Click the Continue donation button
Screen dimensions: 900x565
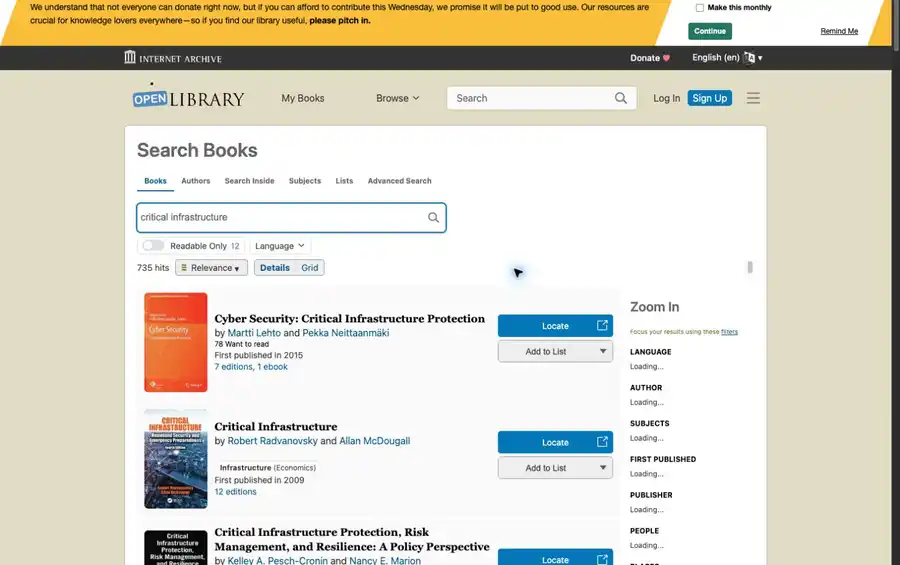point(710,31)
